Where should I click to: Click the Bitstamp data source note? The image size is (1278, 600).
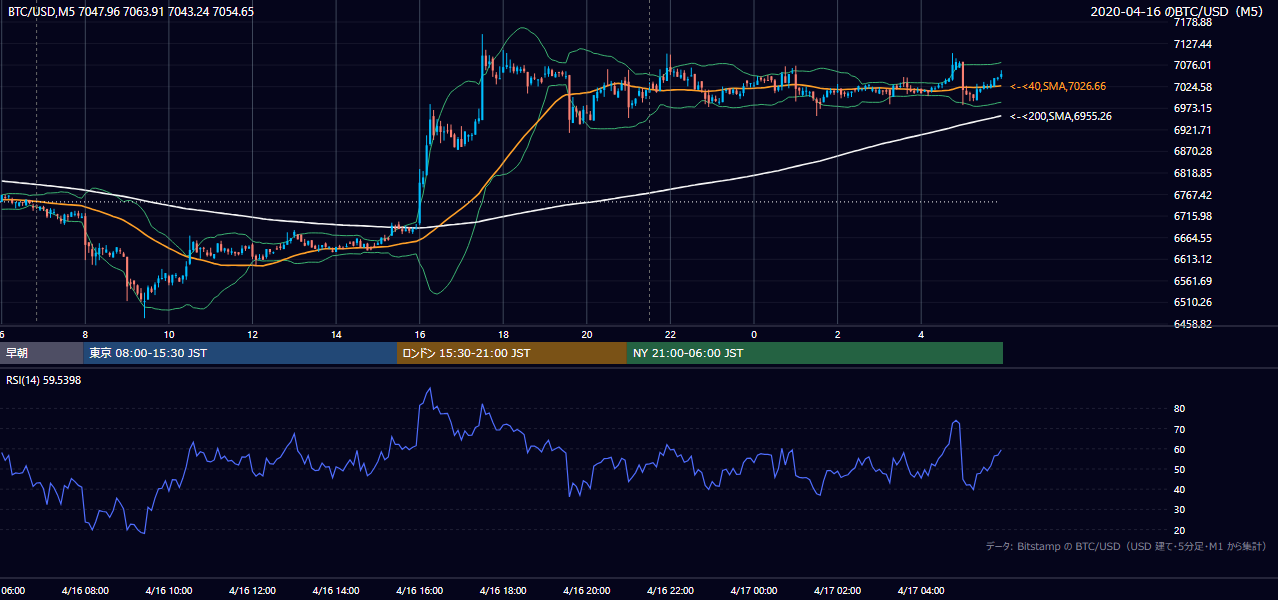1126,546
